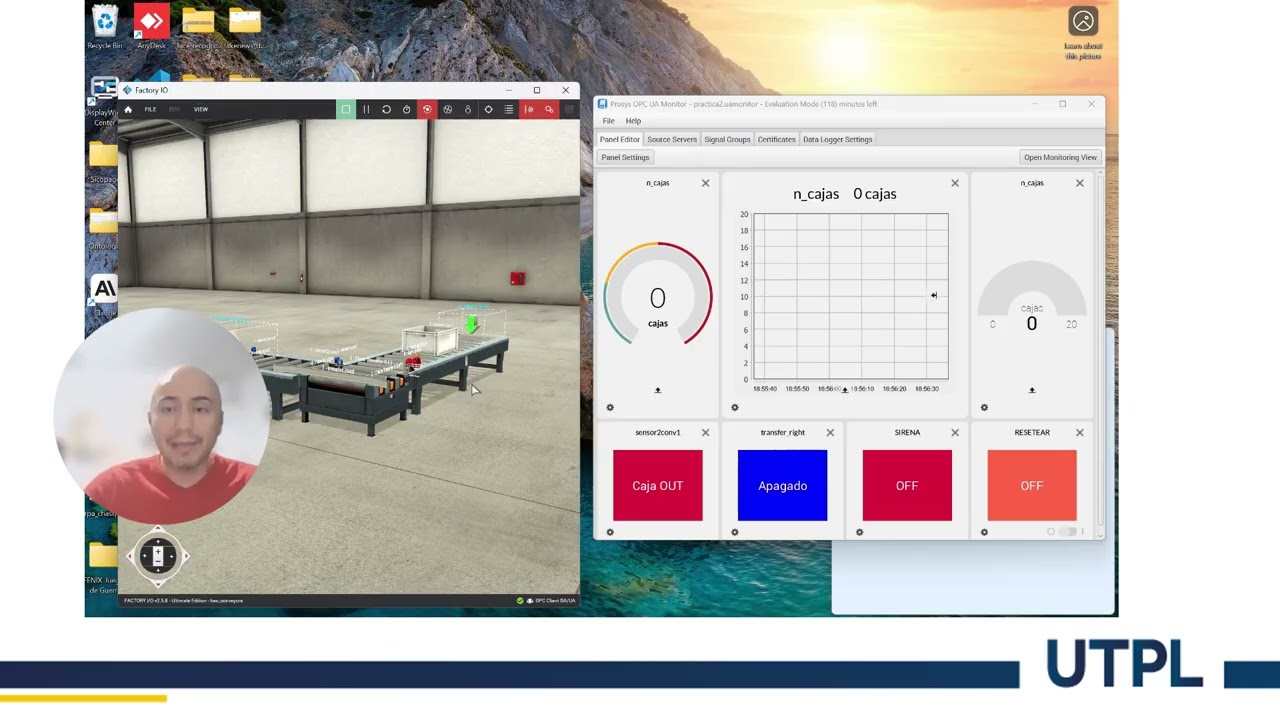
Task: Open settings gear of SIRENA panel
Action: click(859, 532)
